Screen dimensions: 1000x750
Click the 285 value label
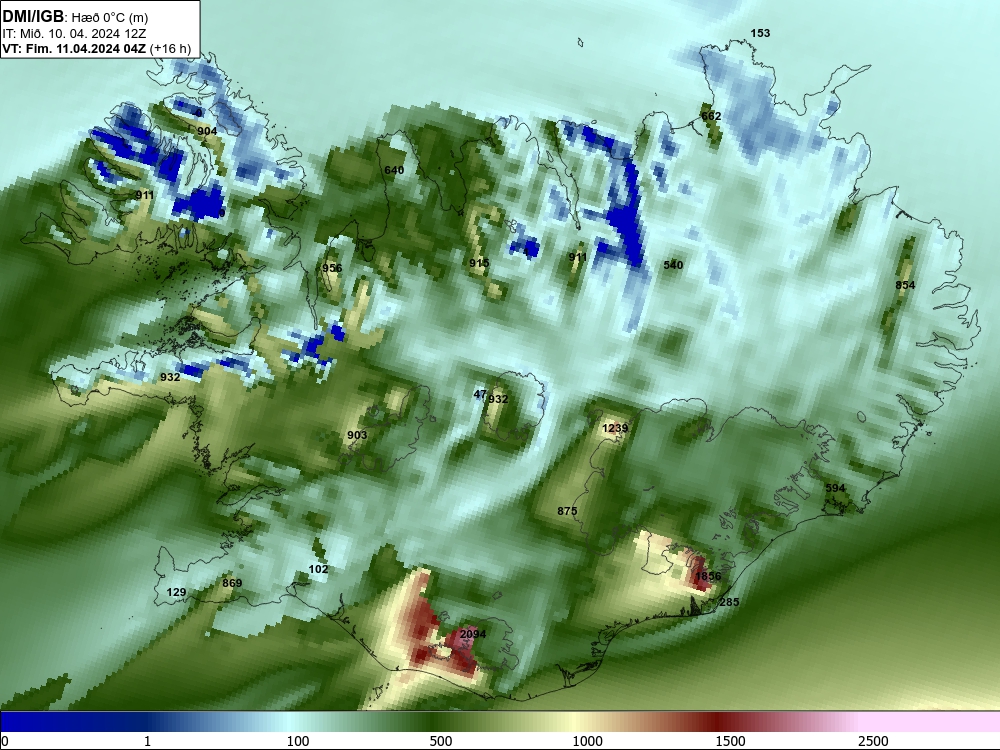click(729, 602)
